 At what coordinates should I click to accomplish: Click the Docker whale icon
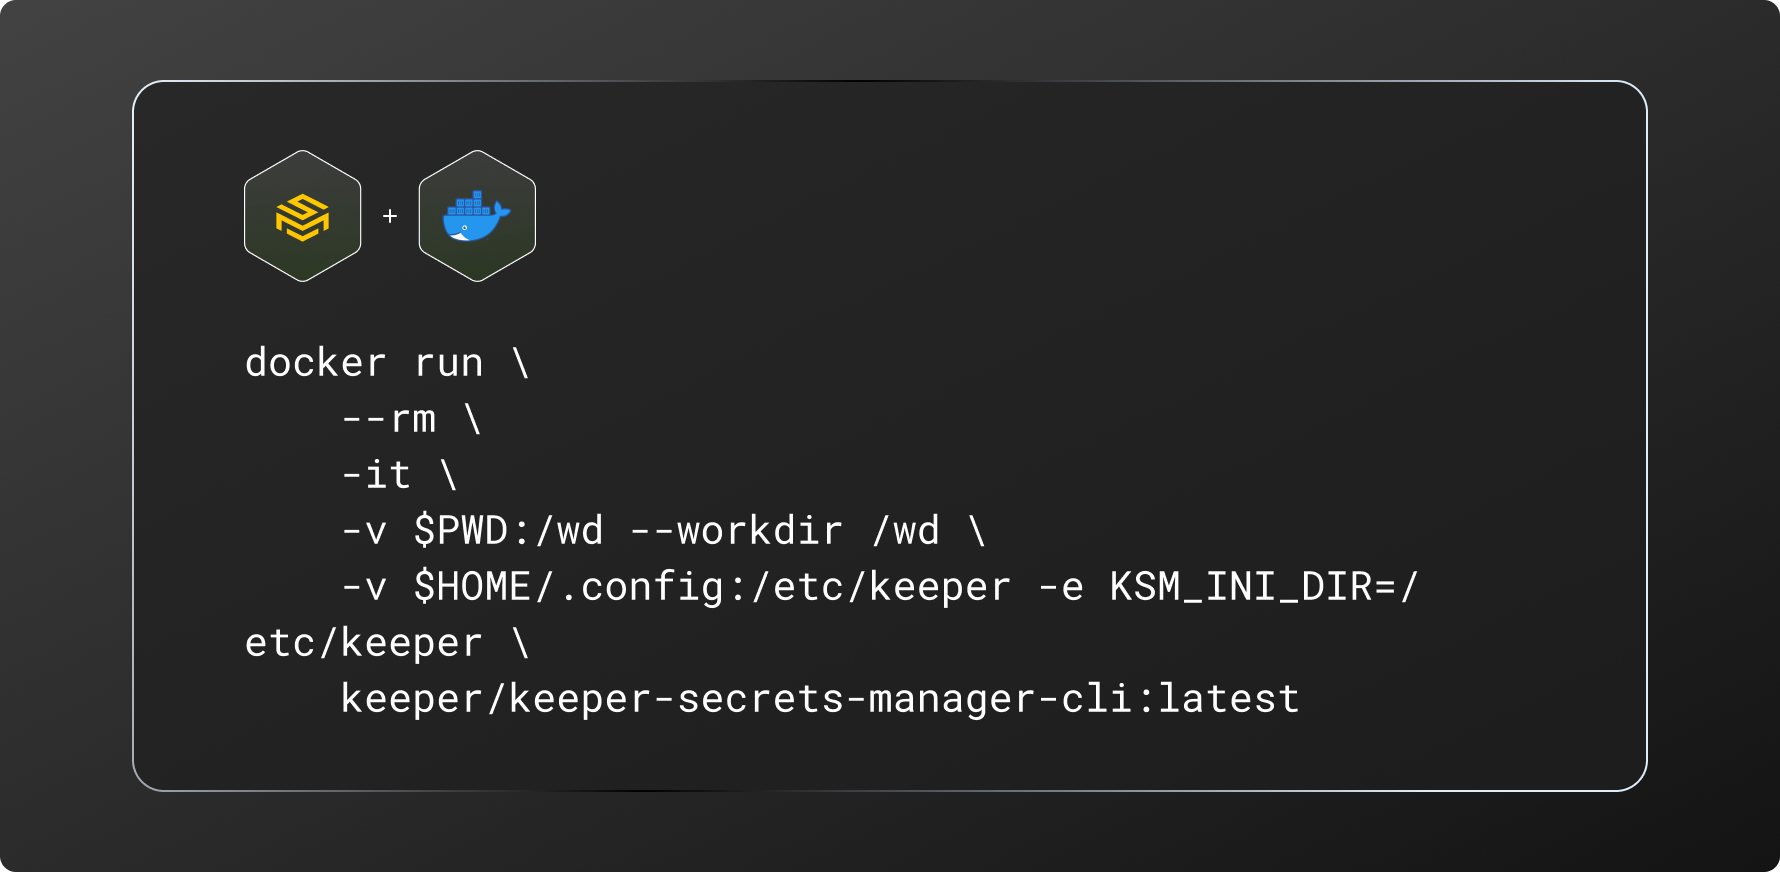pyautogui.click(x=477, y=216)
